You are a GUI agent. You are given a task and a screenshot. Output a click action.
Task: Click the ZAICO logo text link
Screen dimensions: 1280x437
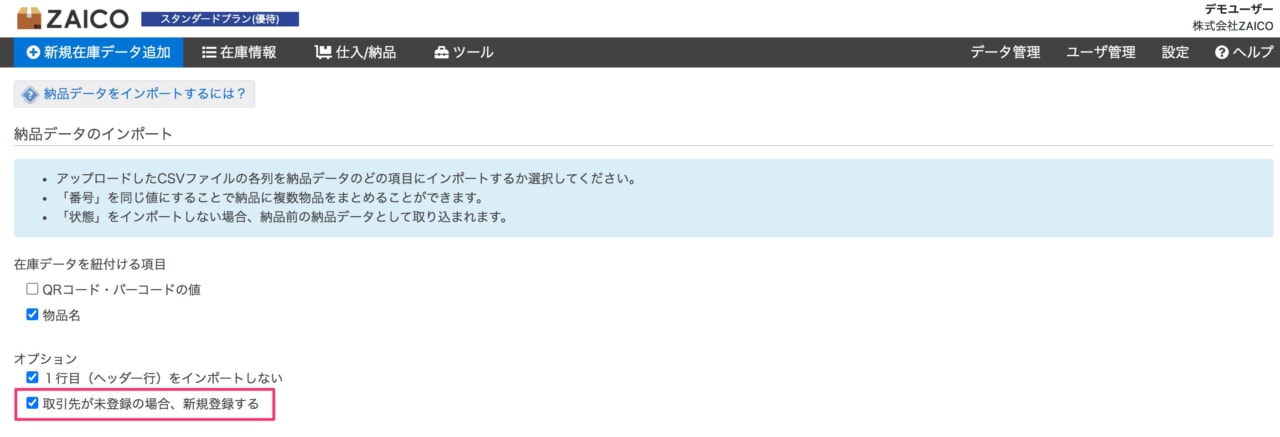(x=89, y=19)
